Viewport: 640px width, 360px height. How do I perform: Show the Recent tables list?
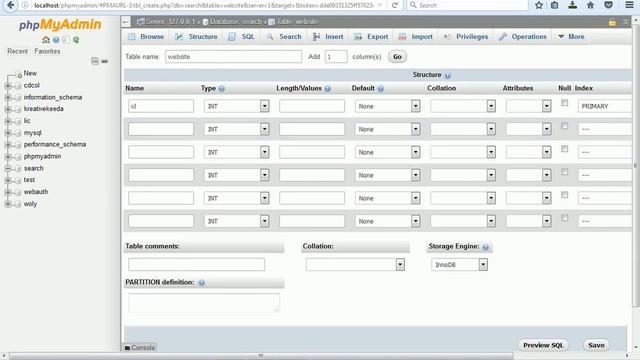(x=18, y=51)
